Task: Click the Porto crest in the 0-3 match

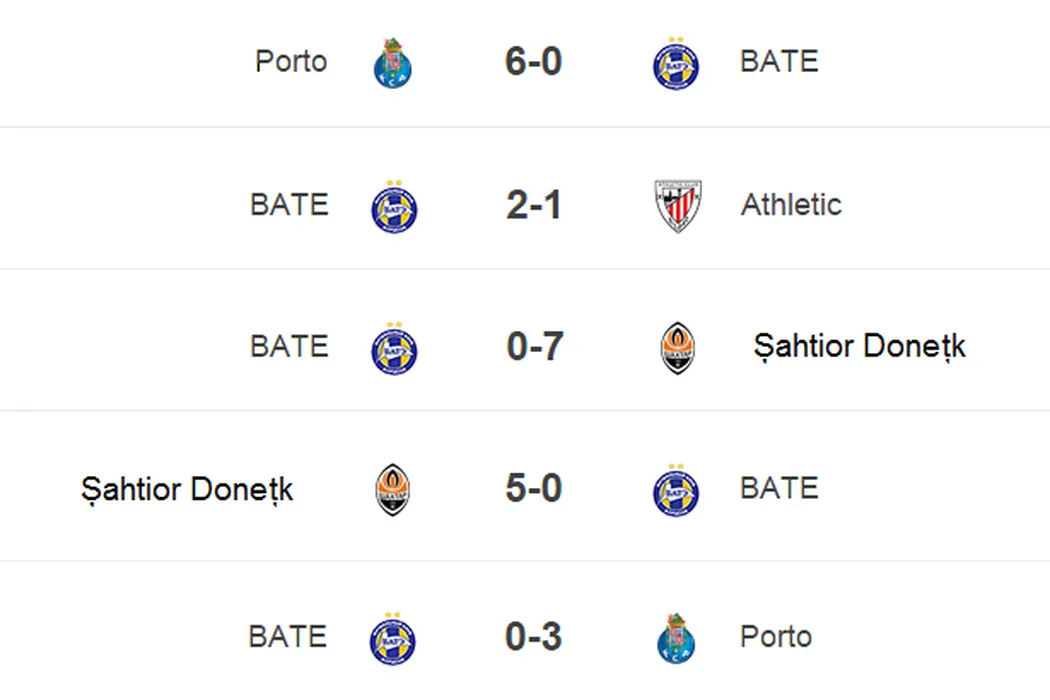Action: click(x=677, y=638)
